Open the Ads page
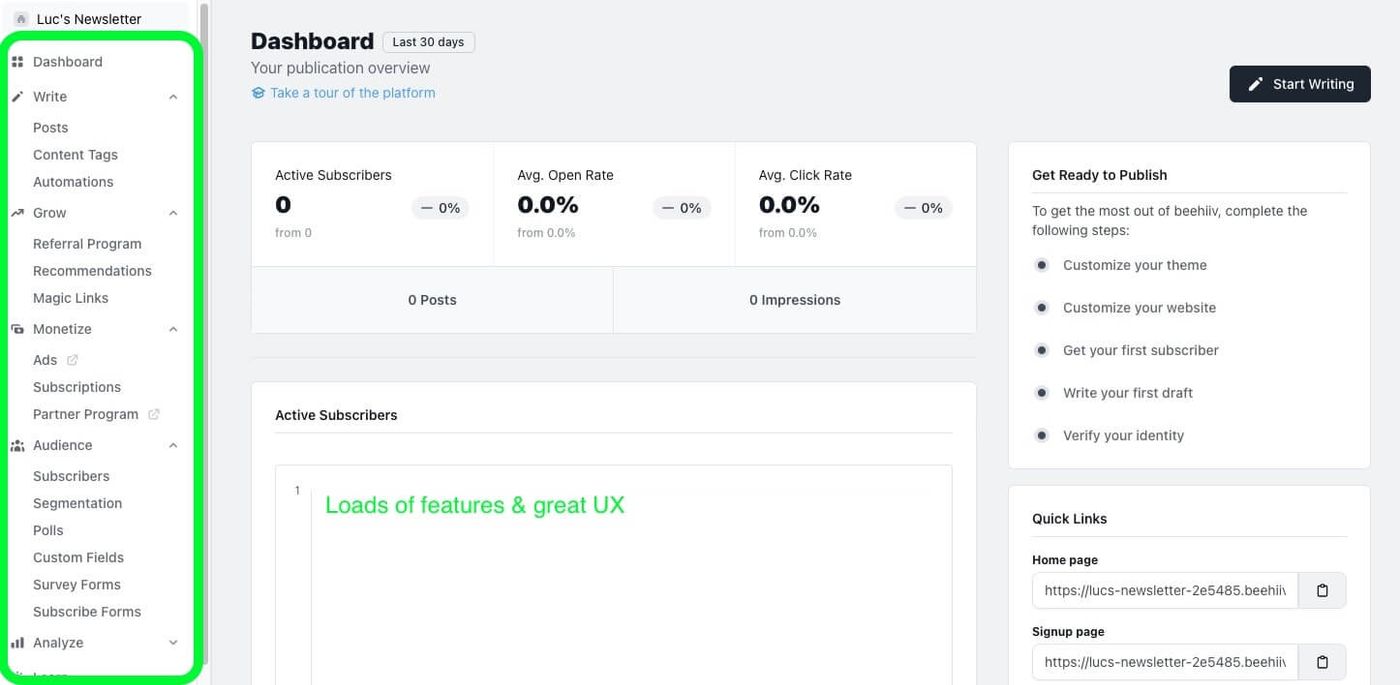1400x685 pixels. (x=45, y=360)
